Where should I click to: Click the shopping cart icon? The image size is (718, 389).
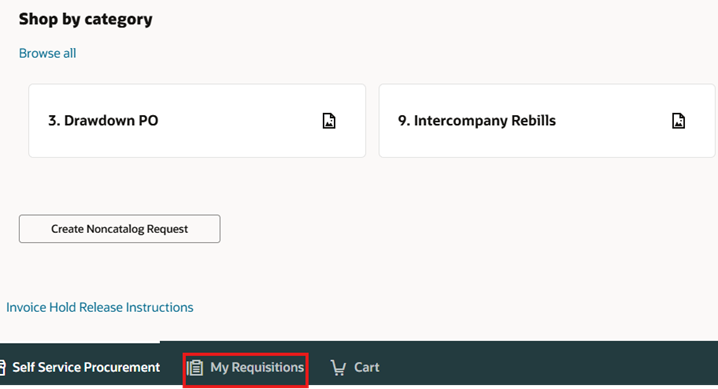coord(338,367)
